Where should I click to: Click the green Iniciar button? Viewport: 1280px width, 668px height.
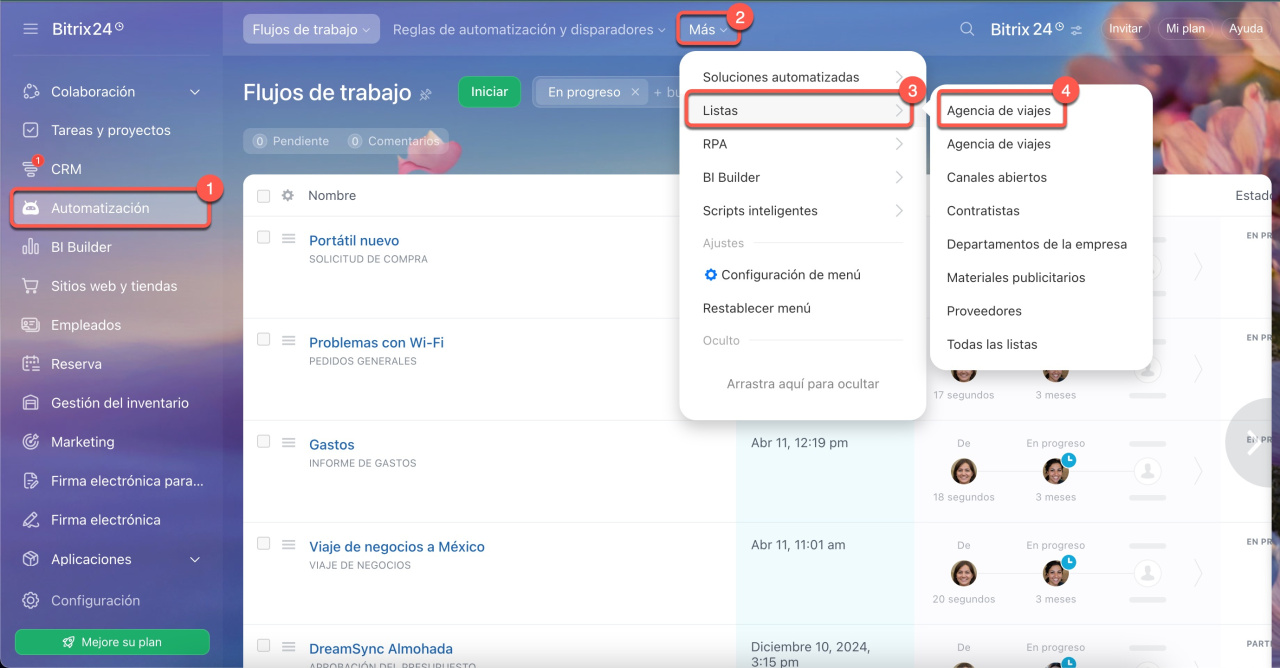[490, 92]
